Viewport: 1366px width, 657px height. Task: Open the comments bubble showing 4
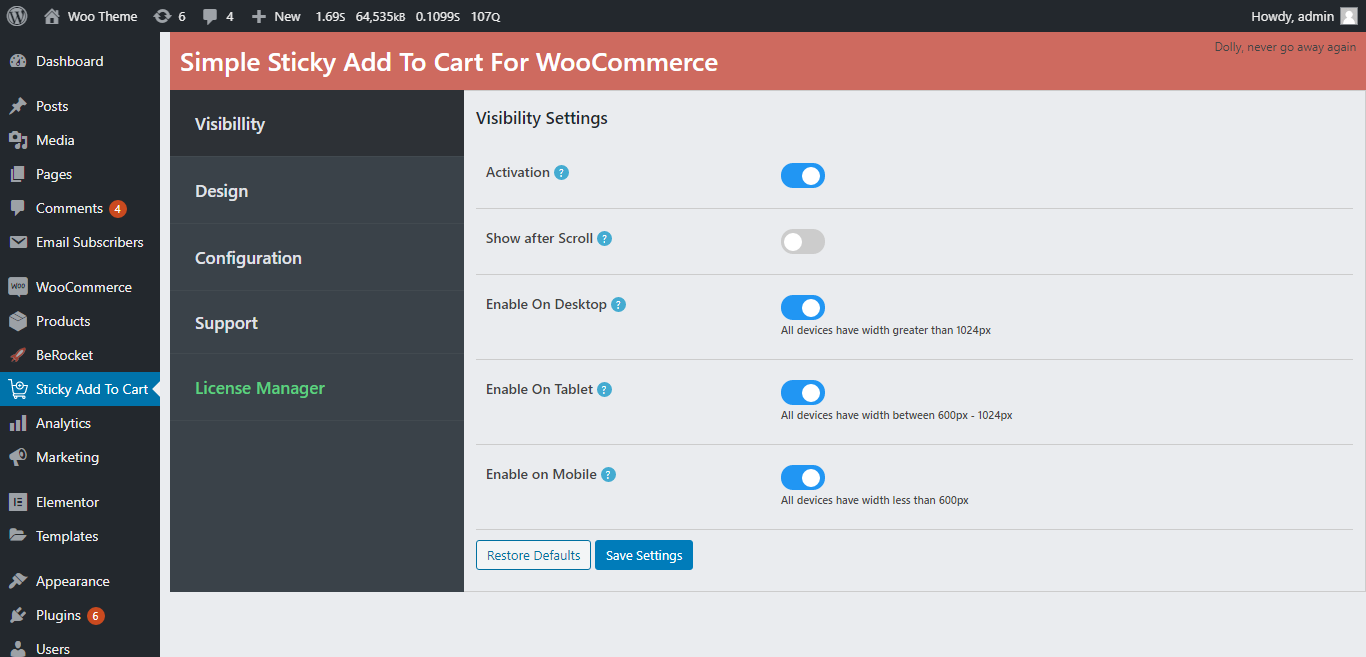click(210, 17)
